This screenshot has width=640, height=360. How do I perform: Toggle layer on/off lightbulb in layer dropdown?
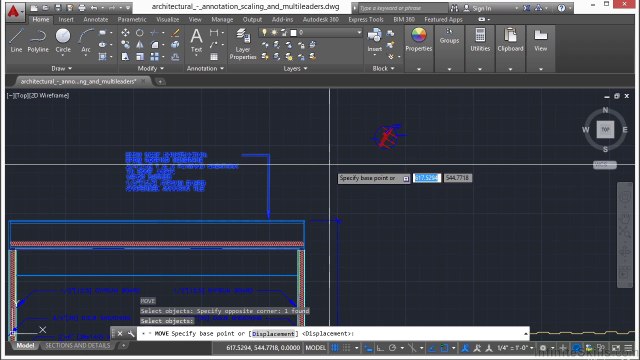pyautogui.click(x=264, y=32)
